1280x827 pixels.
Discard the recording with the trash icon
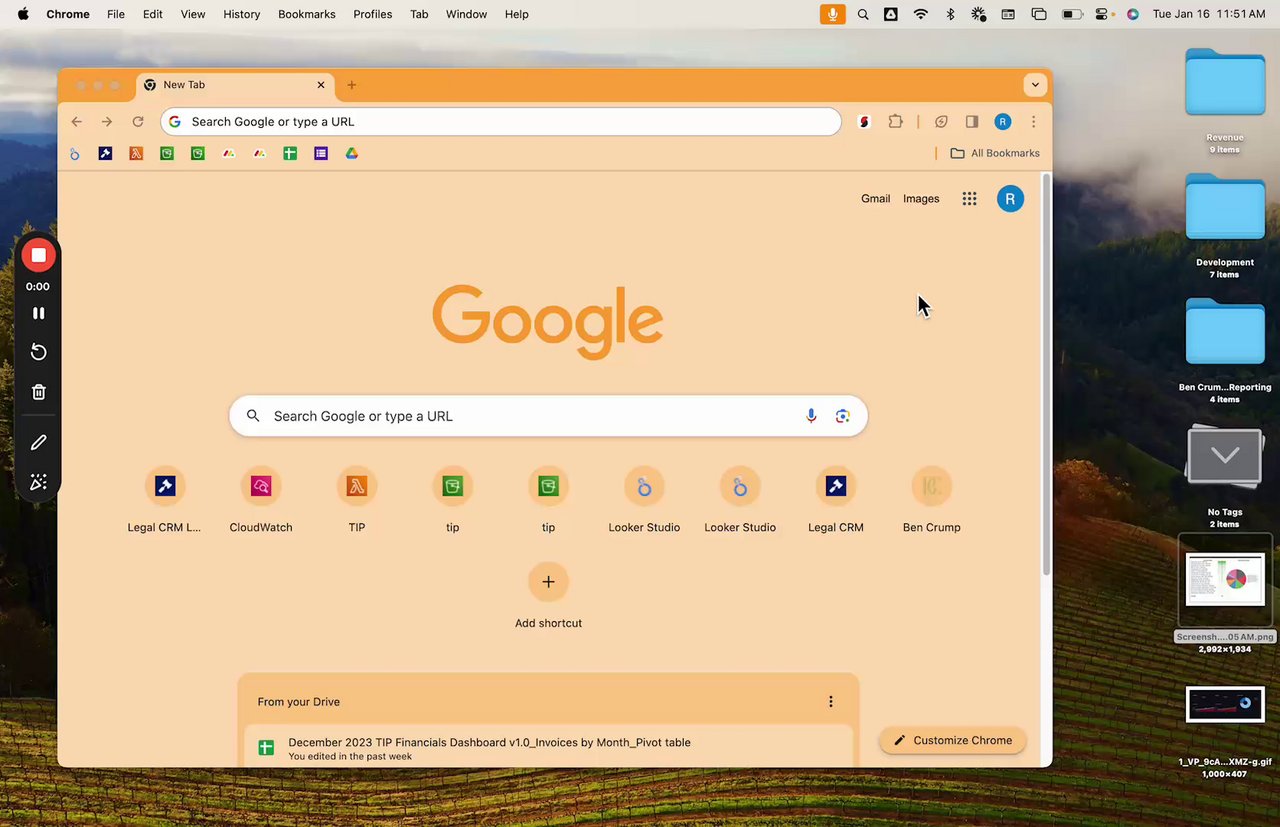click(x=38, y=392)
